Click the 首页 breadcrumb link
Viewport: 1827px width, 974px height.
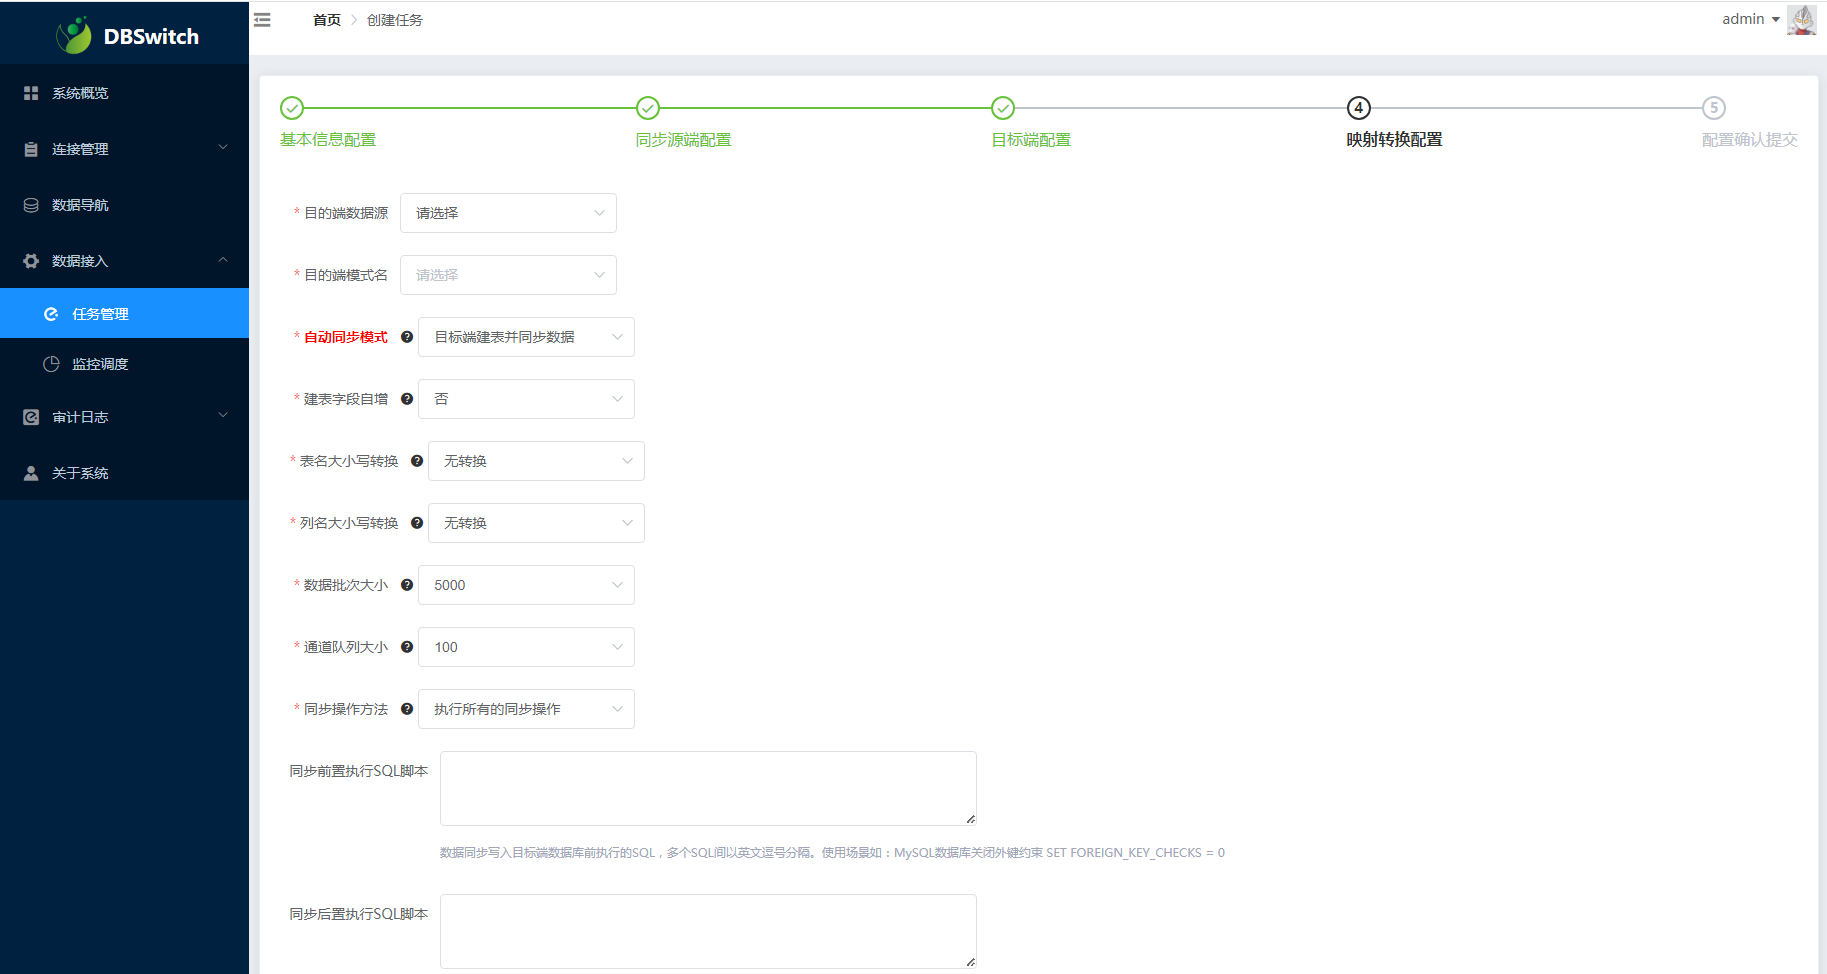point(326,20)
